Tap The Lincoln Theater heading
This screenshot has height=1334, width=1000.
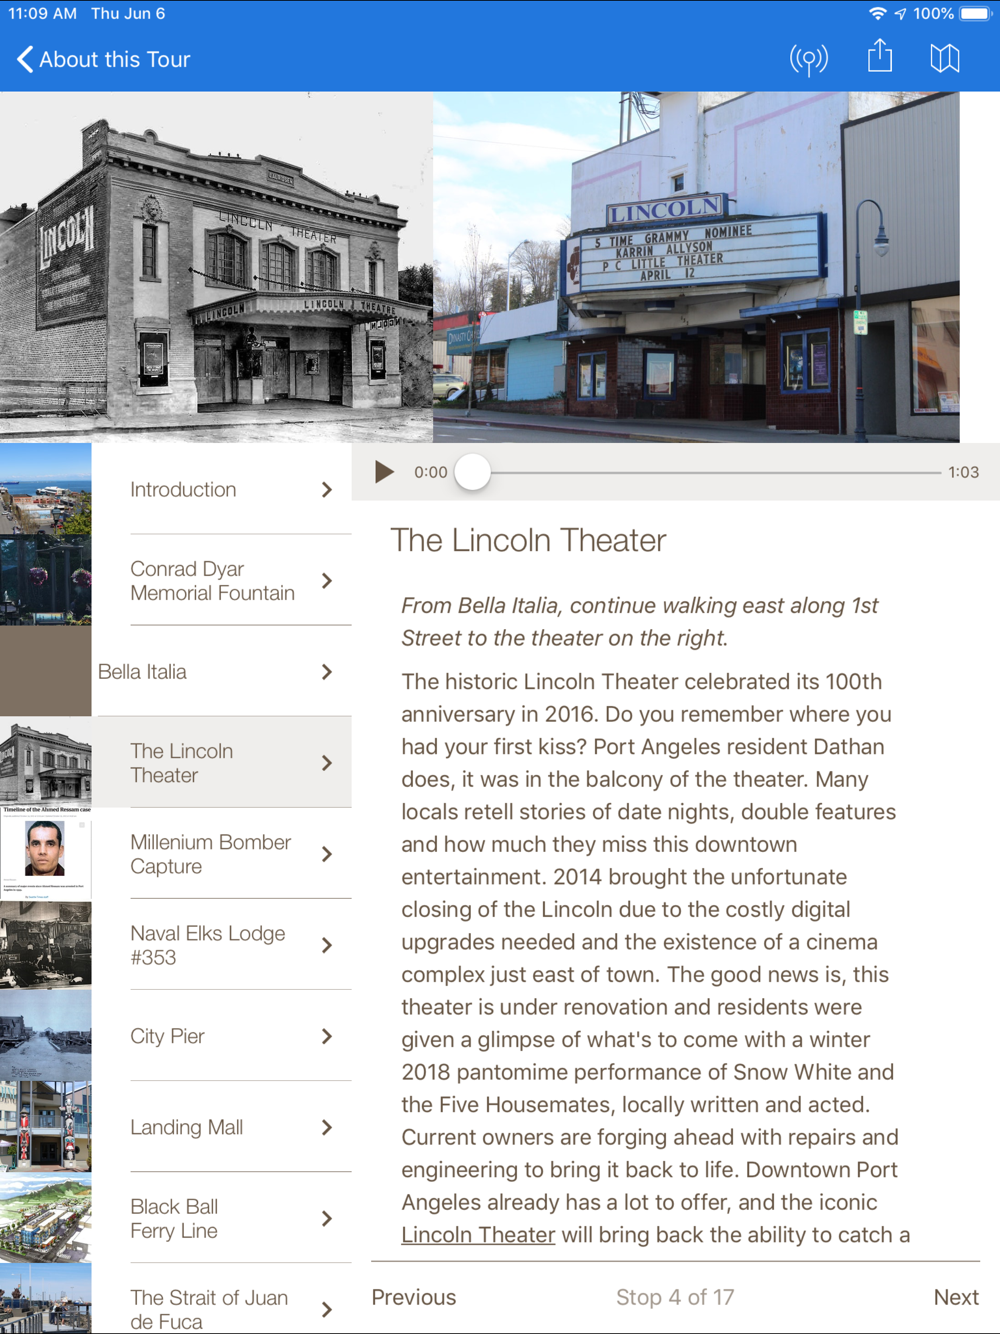pos(528,540)
